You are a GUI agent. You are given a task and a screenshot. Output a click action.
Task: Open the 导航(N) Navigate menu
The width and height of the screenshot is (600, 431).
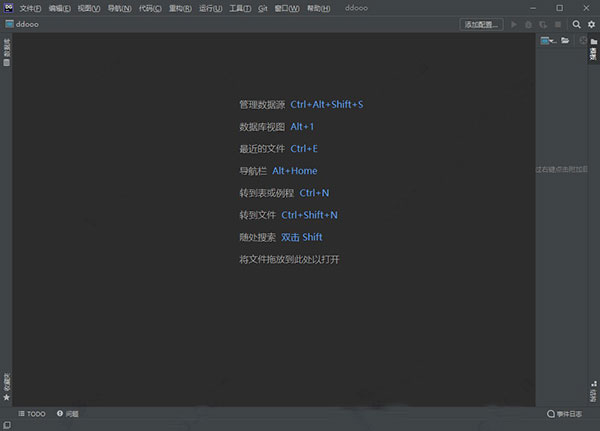(119, 8)
